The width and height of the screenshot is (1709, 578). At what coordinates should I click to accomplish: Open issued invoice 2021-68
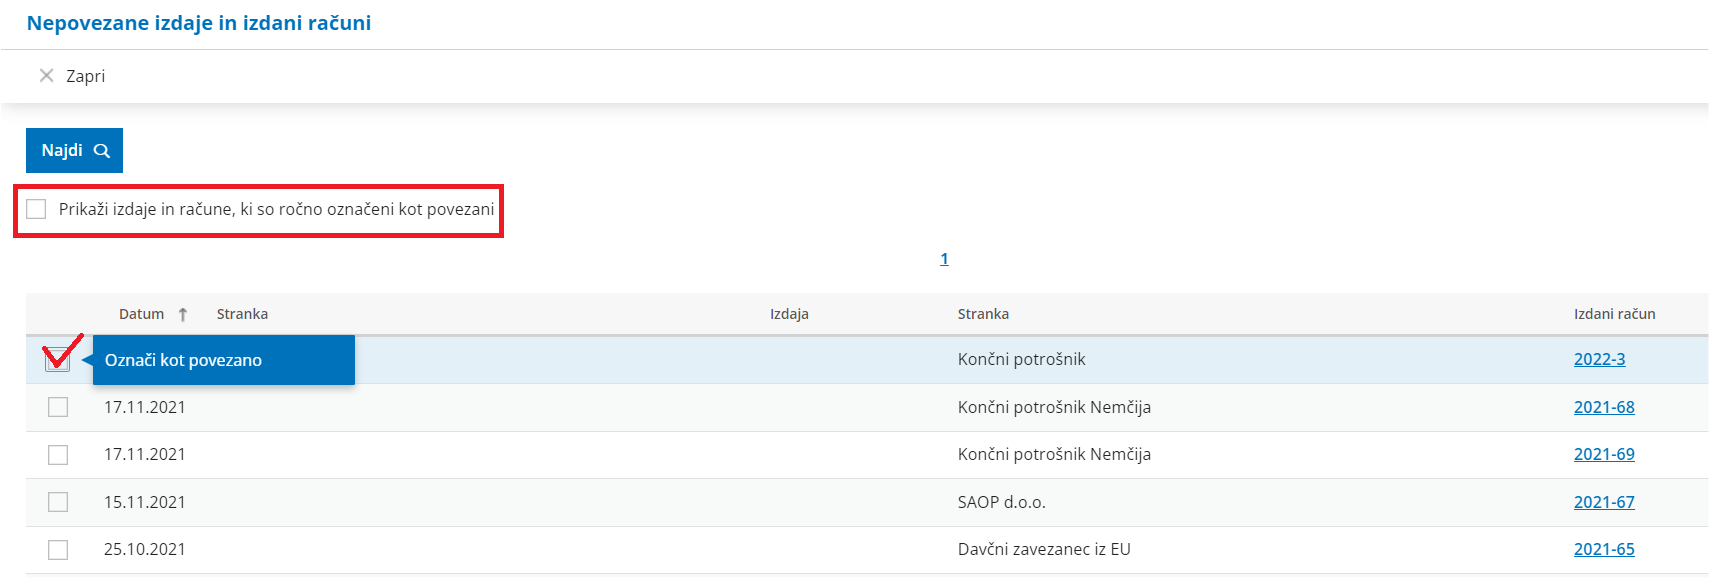click(1604, 407)
